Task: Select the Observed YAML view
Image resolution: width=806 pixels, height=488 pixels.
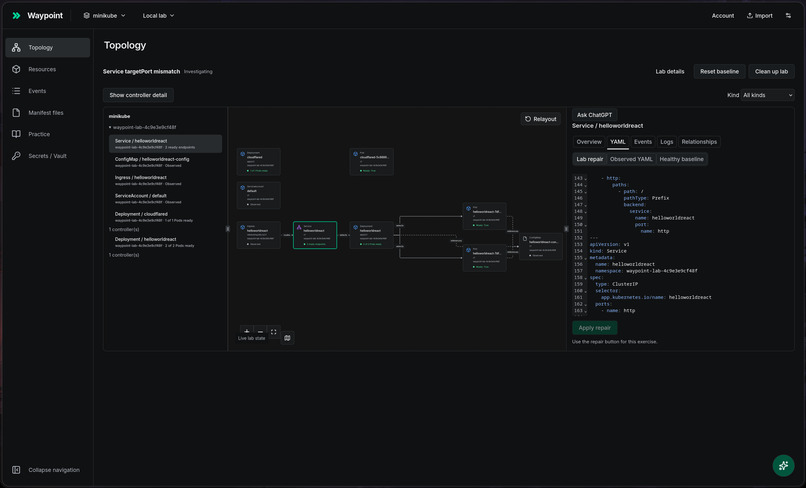Action: pos(631,159)
